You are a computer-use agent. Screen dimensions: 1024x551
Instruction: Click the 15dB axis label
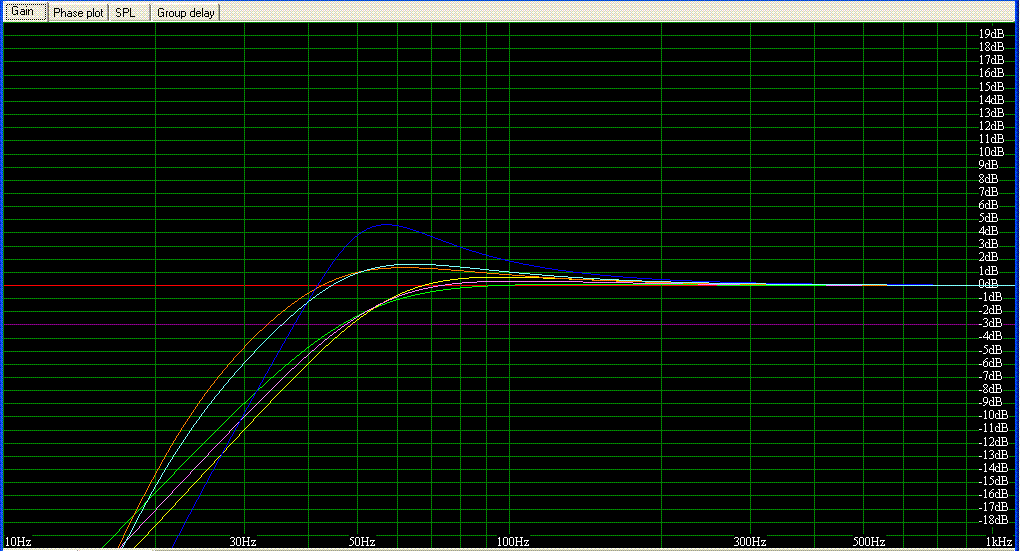click(991, 87)
